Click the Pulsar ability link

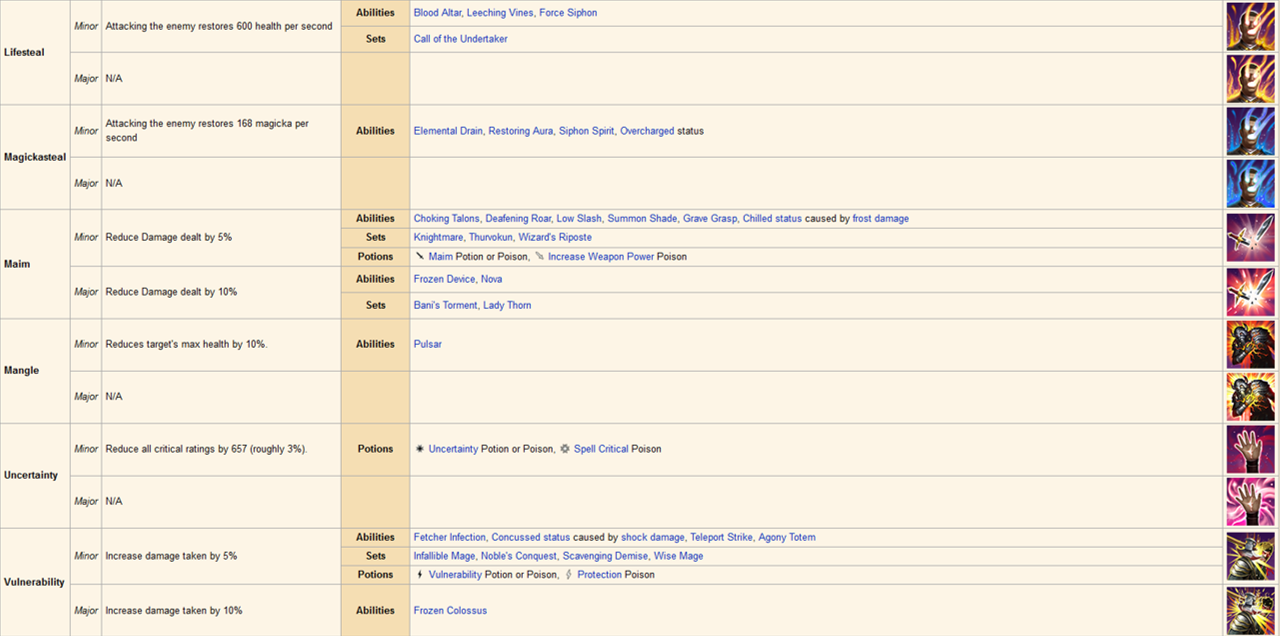[x=428, y=344]
